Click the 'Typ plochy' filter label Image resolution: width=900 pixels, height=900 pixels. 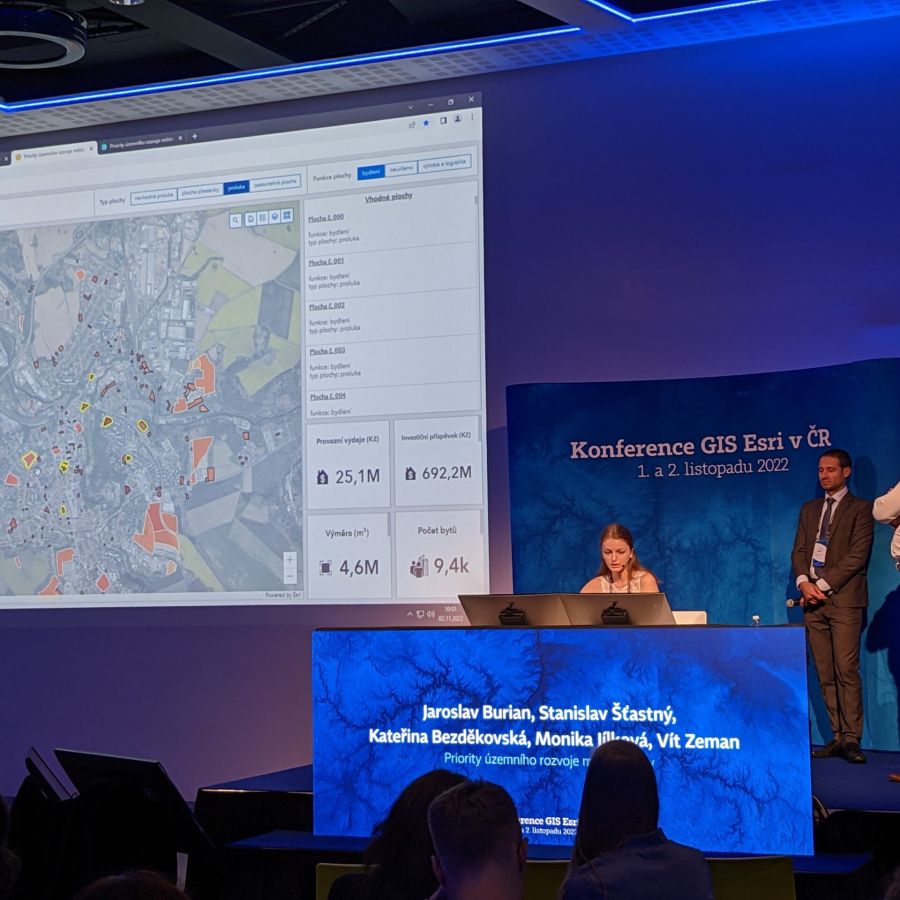click(x=112, y=201)
